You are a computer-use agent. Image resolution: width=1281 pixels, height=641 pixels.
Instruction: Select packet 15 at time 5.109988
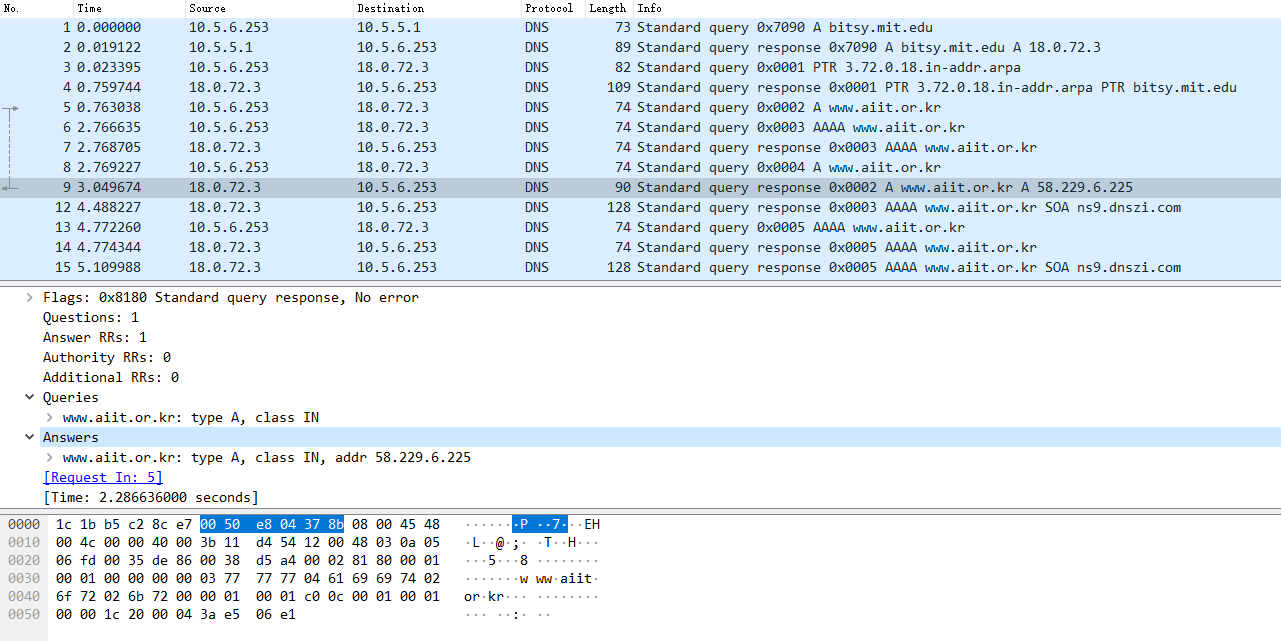(640, 267)
